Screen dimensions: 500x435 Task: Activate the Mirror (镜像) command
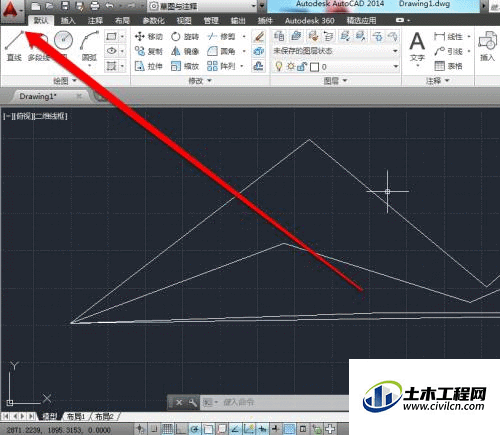185,51
